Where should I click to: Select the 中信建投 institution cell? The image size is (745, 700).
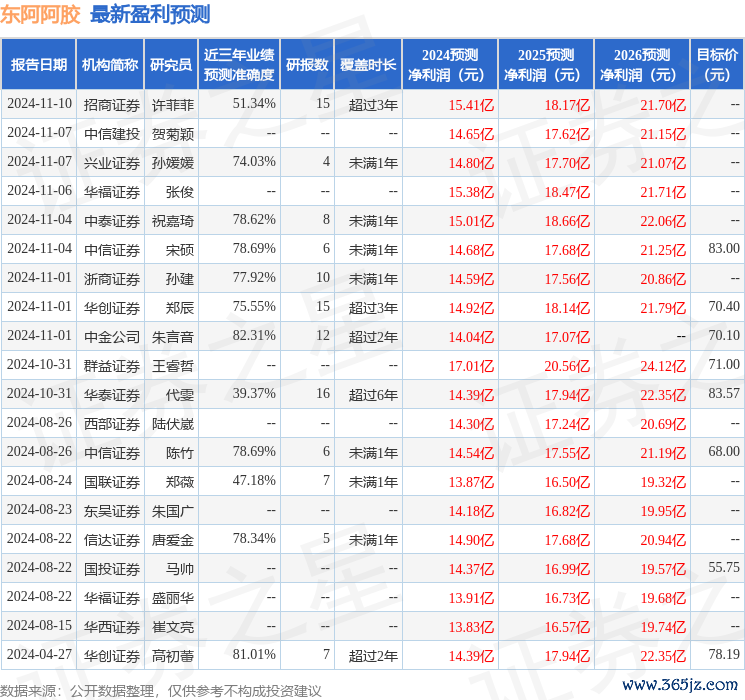(112, 134)
